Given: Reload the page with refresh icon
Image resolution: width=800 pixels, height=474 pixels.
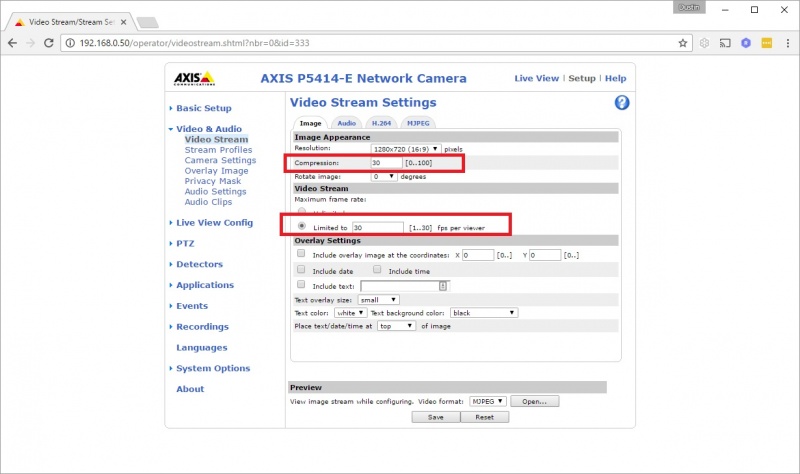Looking at the screenshot, I should pos(48,43).
